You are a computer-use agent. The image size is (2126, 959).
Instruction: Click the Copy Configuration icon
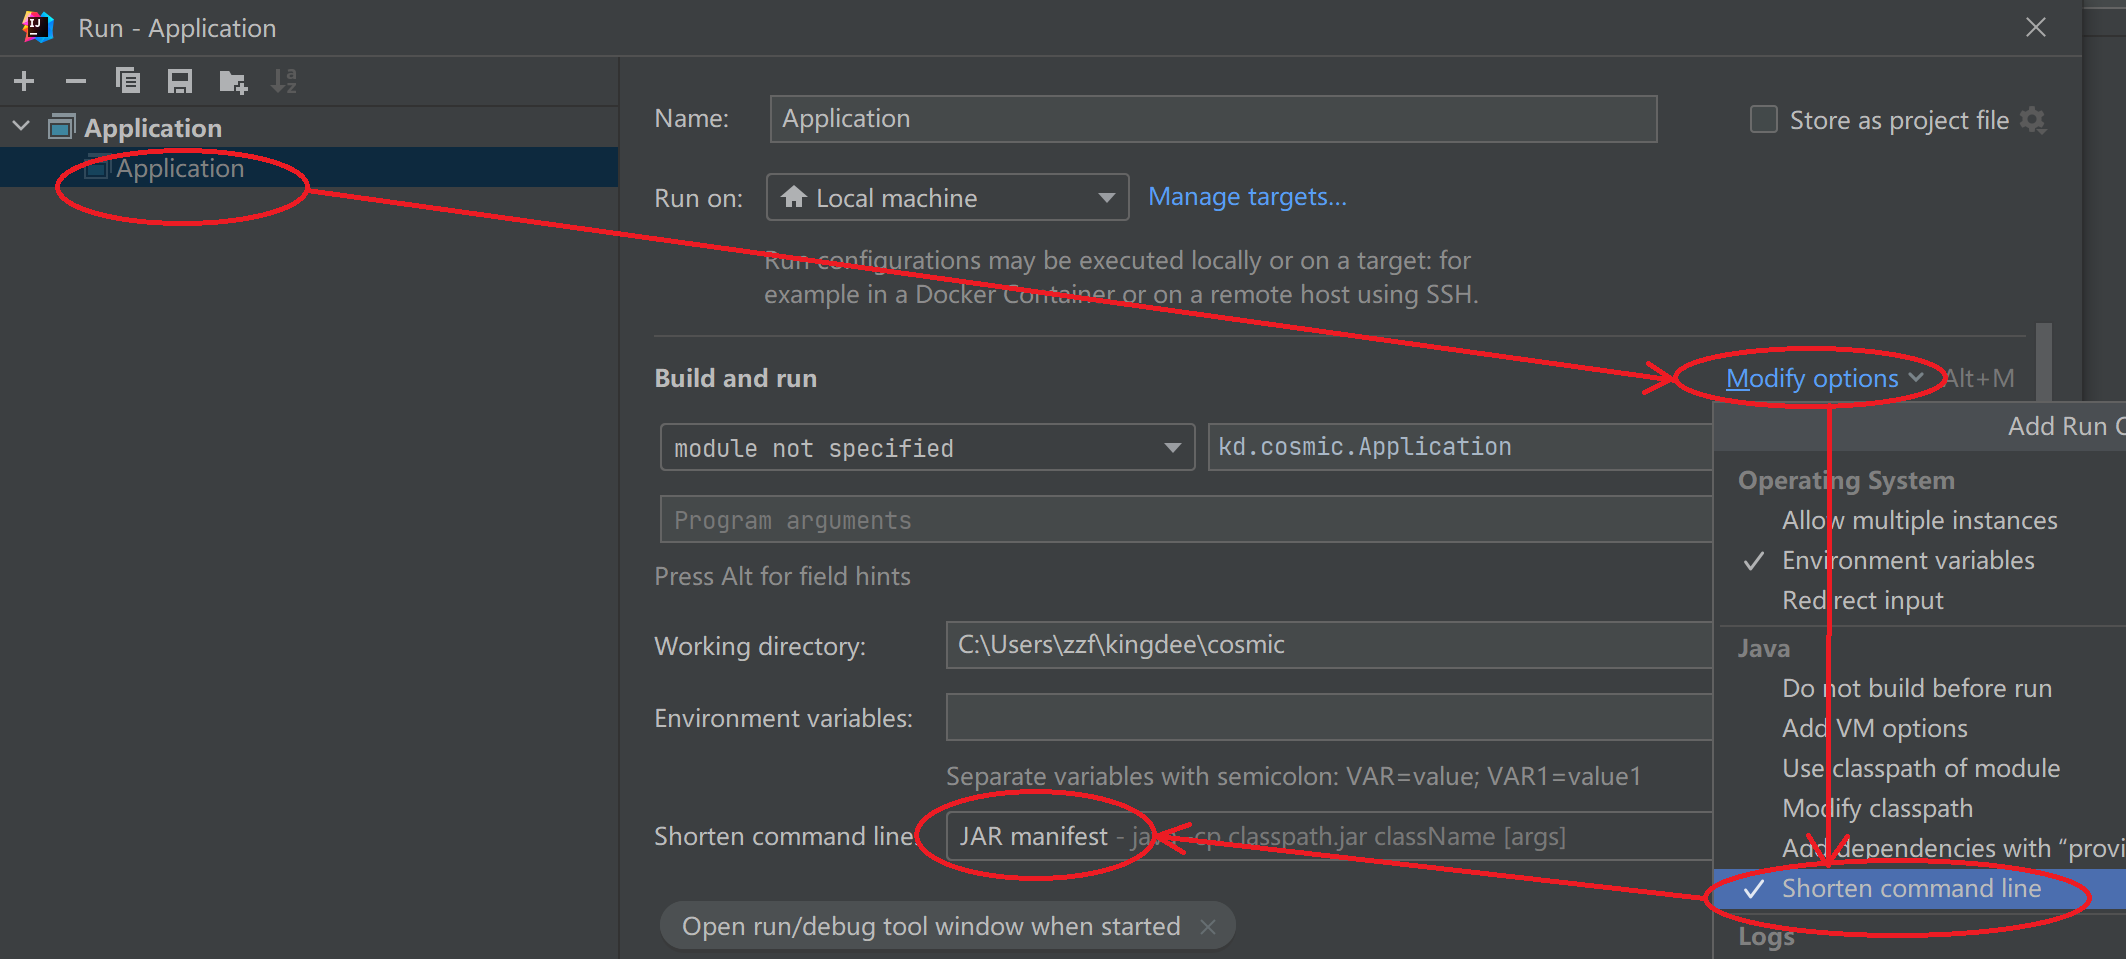pyautogui.click(x=128, y=81)
